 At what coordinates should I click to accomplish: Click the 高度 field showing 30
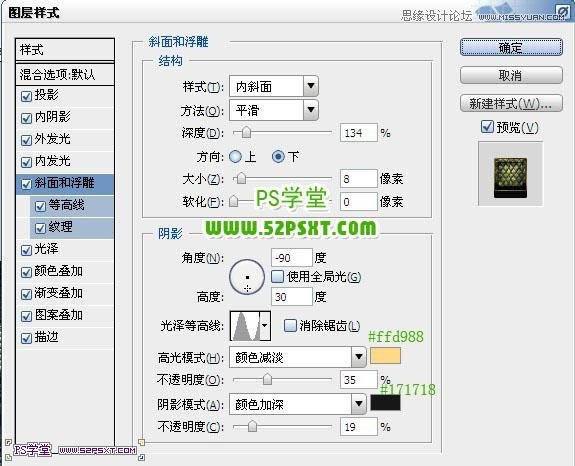[292, 297]
